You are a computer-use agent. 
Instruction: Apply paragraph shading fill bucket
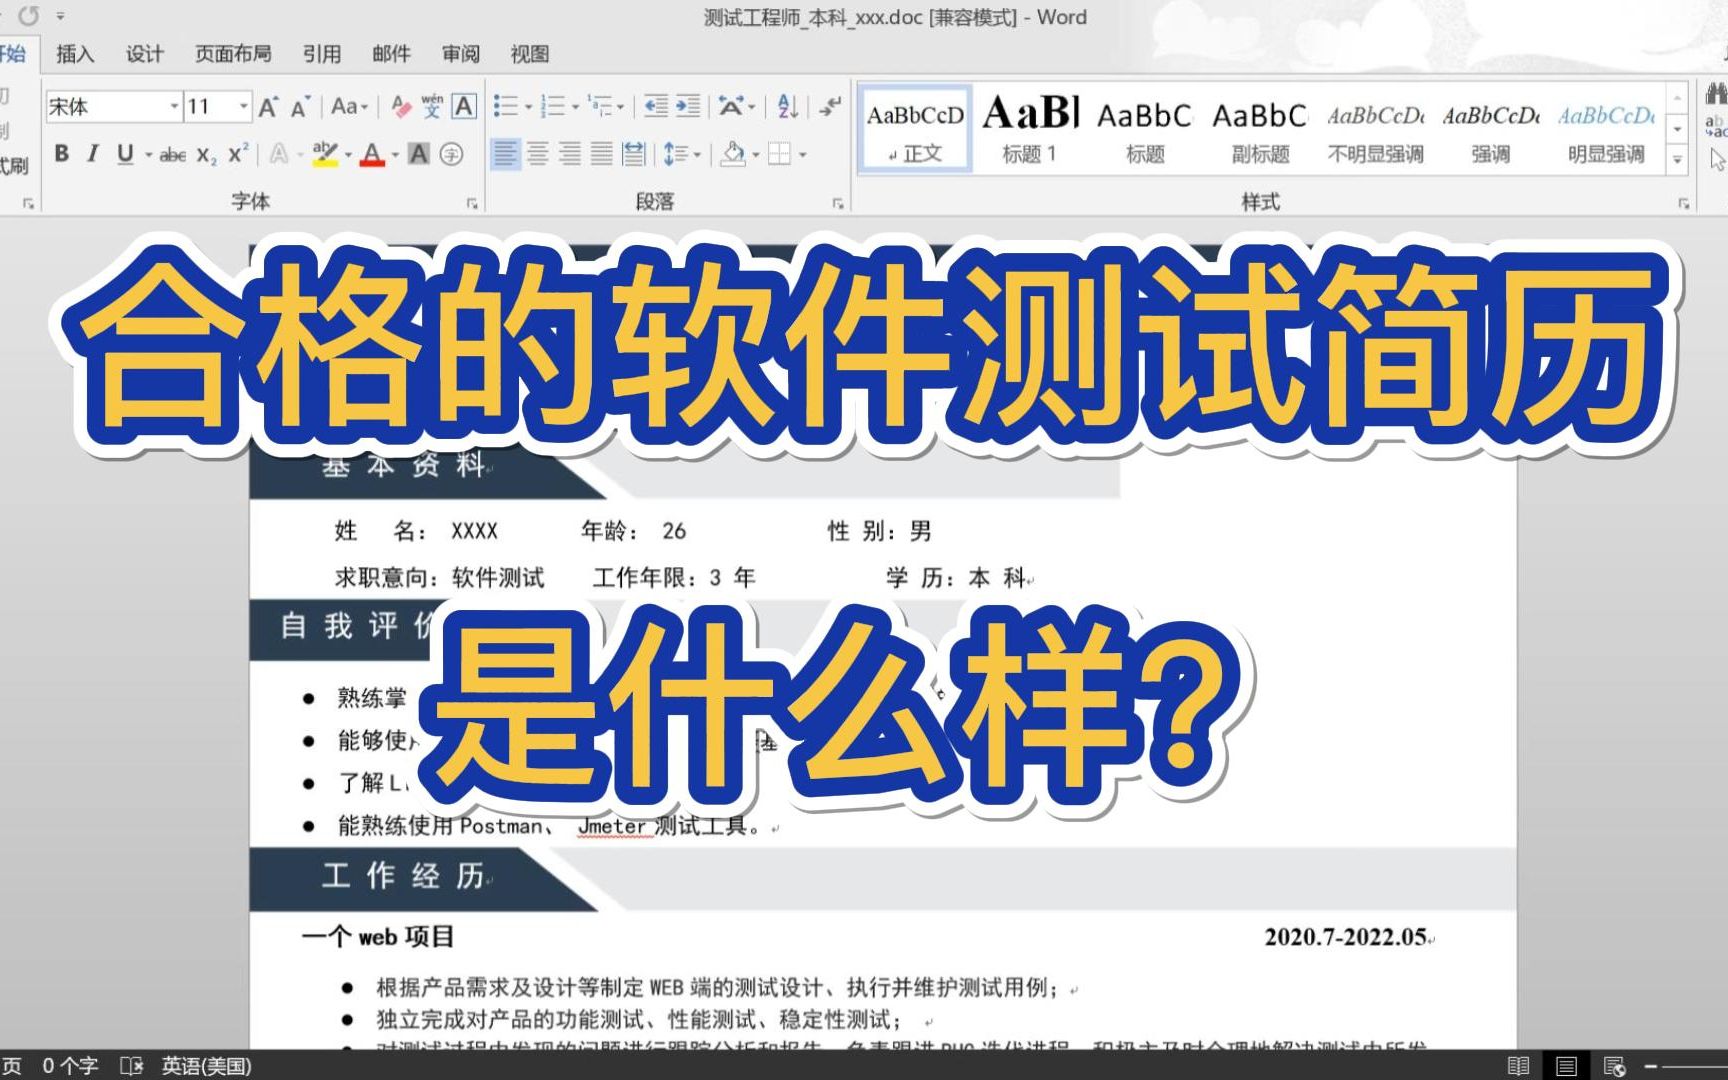pos(733,154)
